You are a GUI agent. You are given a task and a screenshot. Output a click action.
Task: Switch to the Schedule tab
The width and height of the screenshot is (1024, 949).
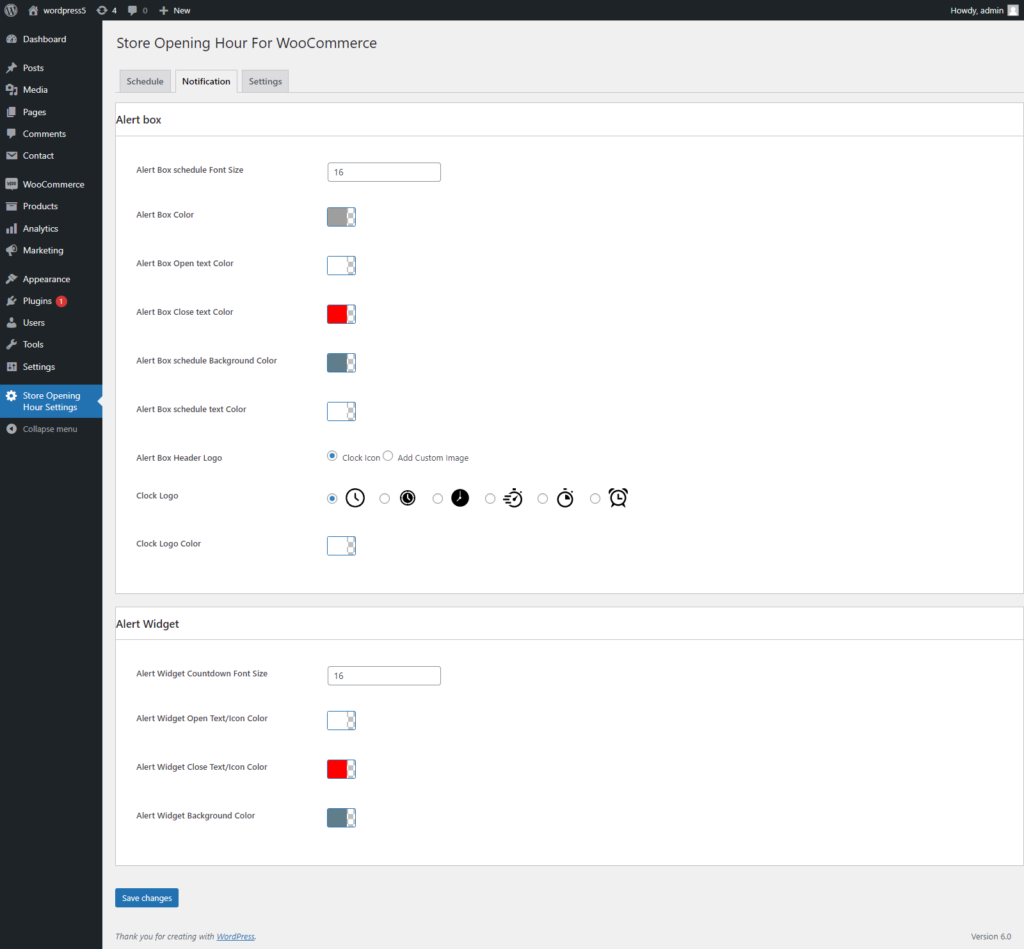pos(145,82)
